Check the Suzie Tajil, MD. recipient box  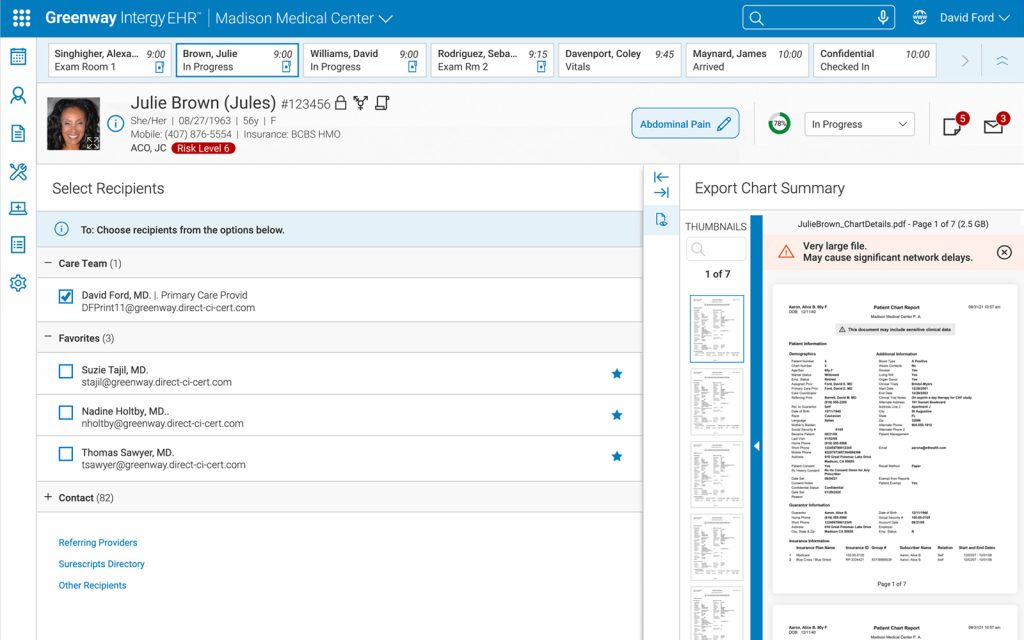66,371
